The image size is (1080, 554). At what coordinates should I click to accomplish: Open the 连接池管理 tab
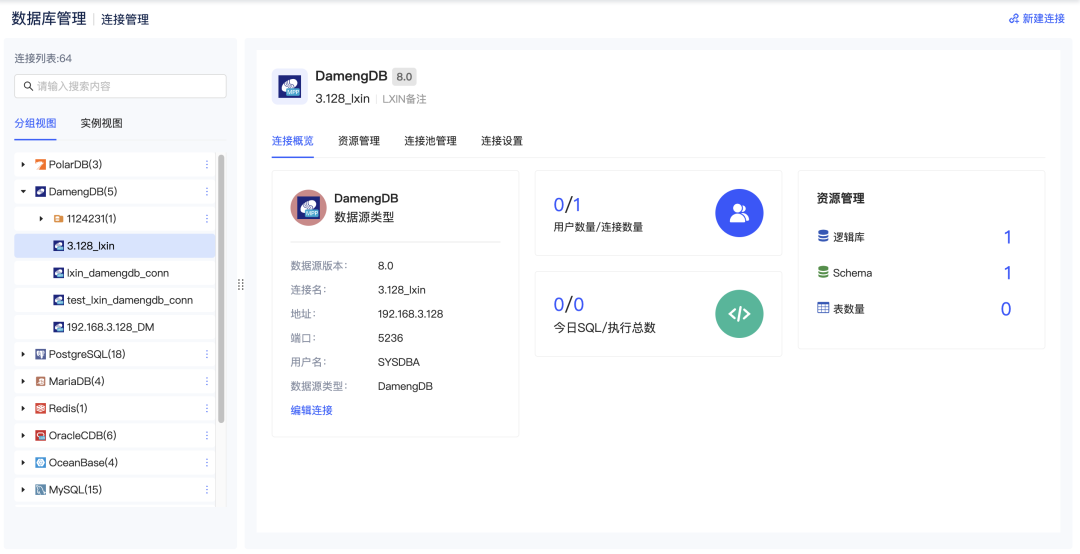tap(430, 141)
